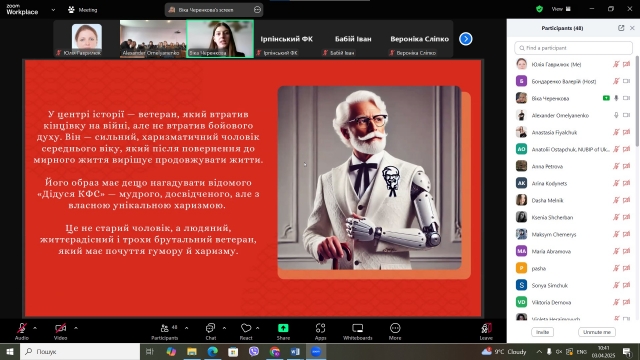Expand audio options caret next to Audio
Viewport: 640px width, 360px height.
(x=35, y=328)
